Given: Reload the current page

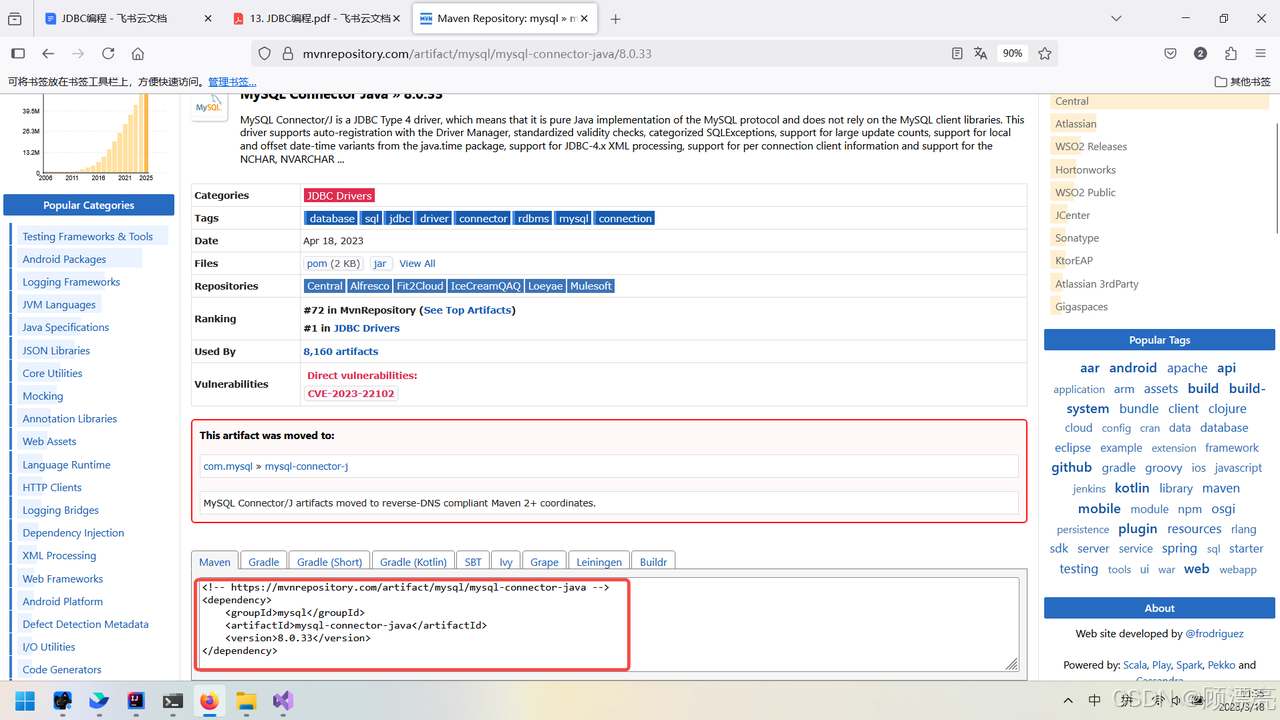Looking at the screenshot, I should point(108,53).
